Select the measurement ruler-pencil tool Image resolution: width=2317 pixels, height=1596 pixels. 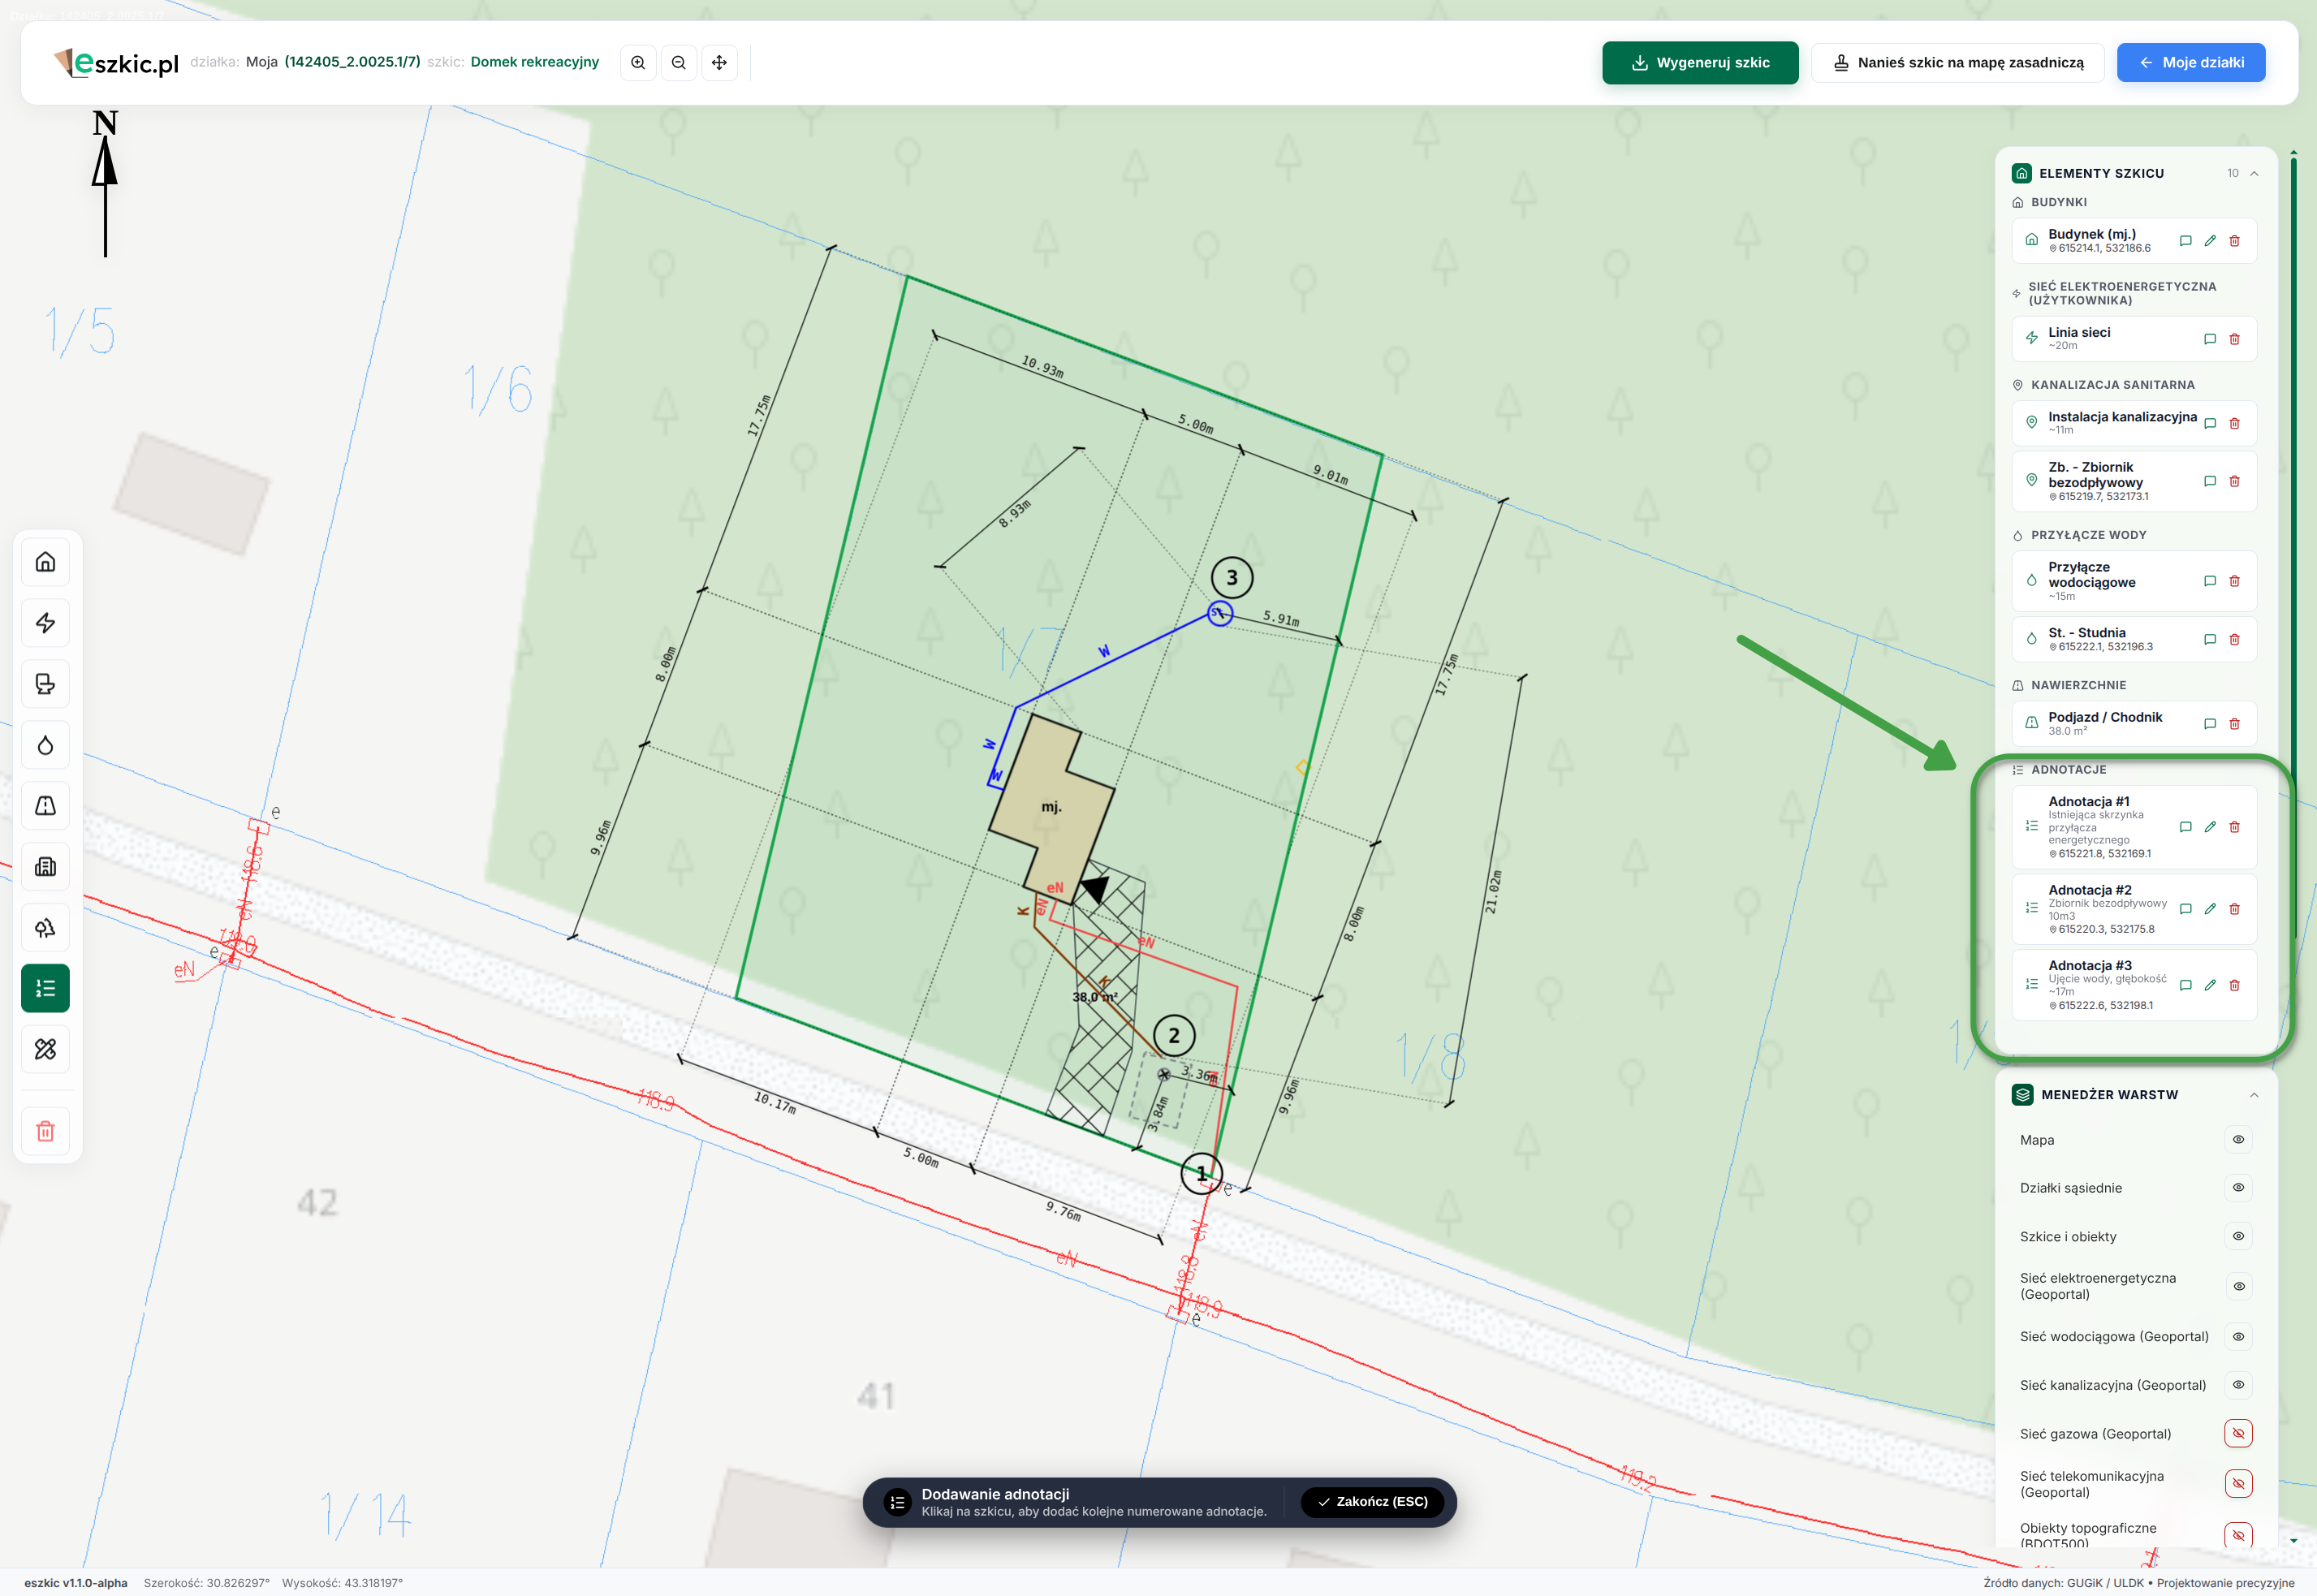pos(45,1050)
